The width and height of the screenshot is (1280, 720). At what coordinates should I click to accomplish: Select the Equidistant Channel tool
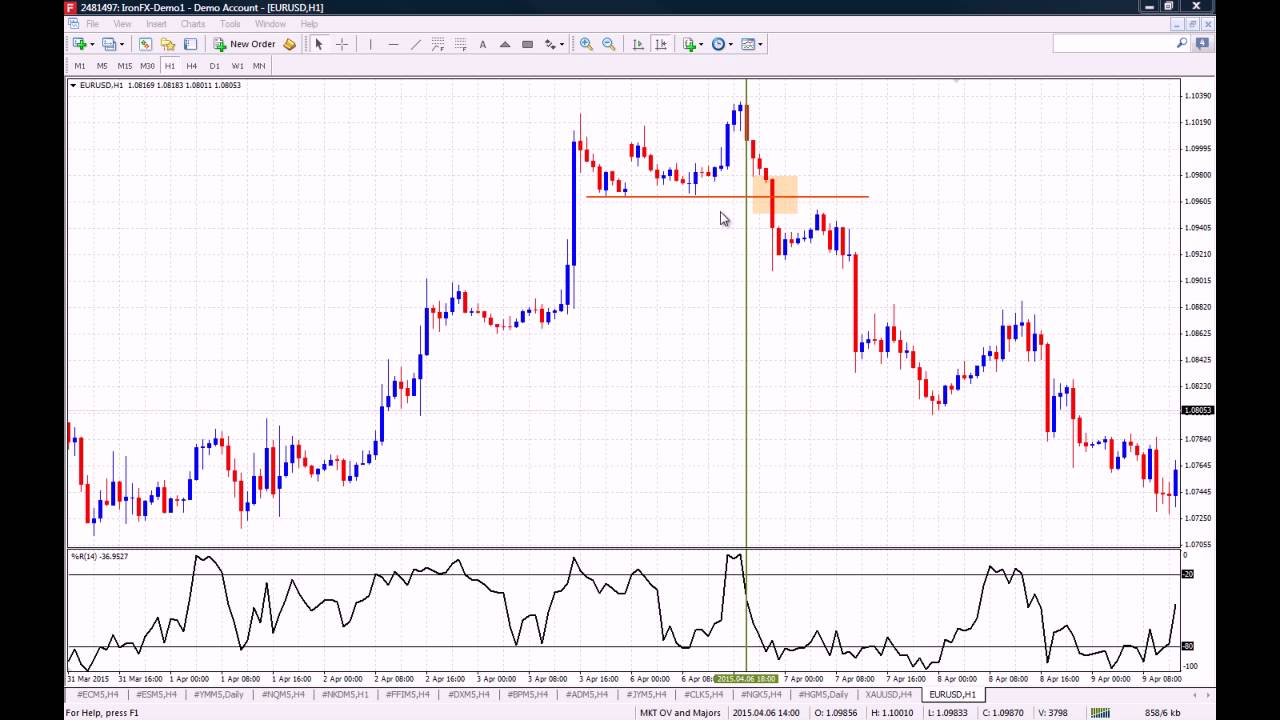pos(438,44)
